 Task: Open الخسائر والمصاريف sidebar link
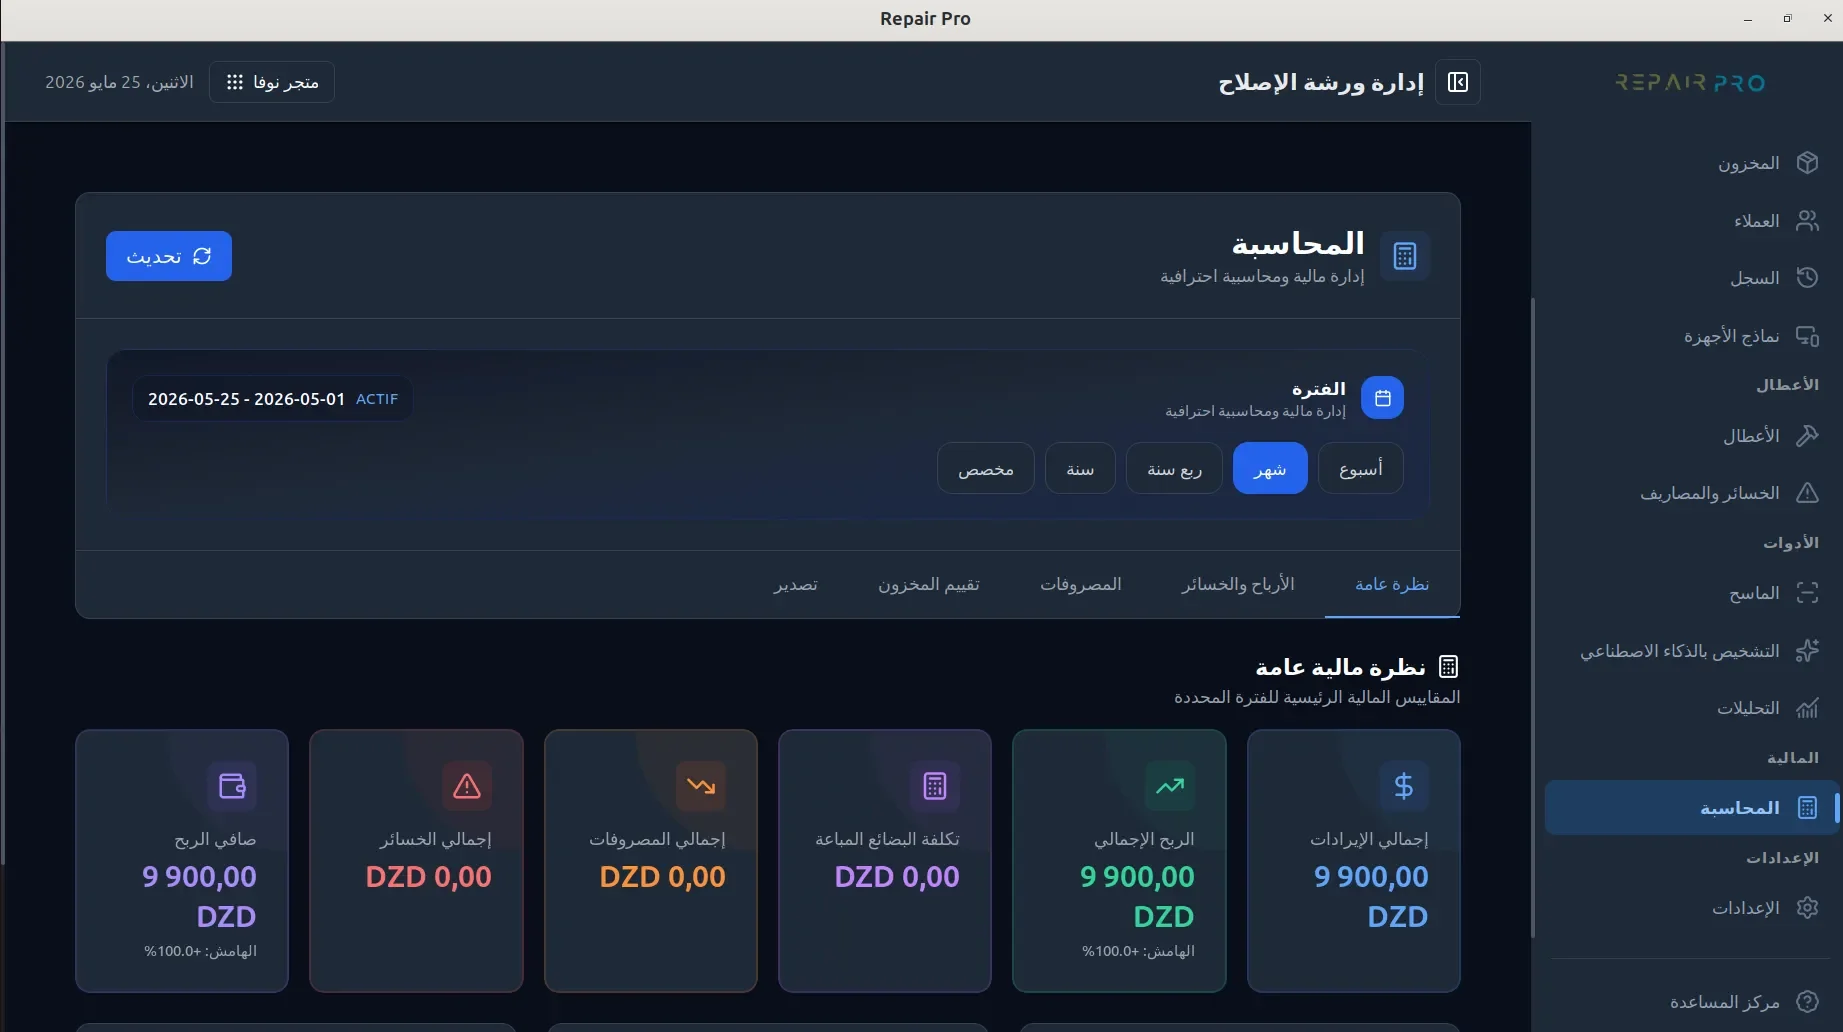pos(1692,493)
